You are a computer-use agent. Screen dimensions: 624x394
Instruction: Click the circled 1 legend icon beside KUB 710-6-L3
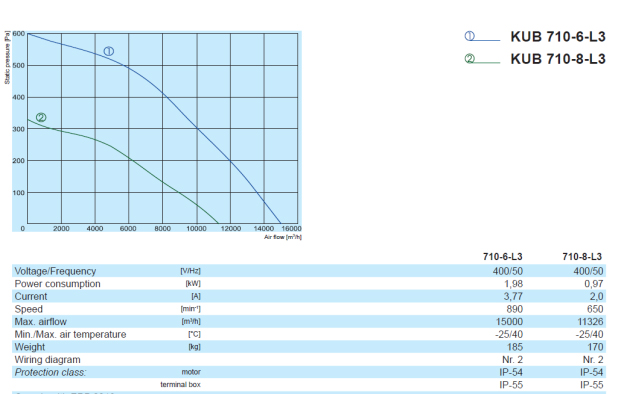coord(470,36)
